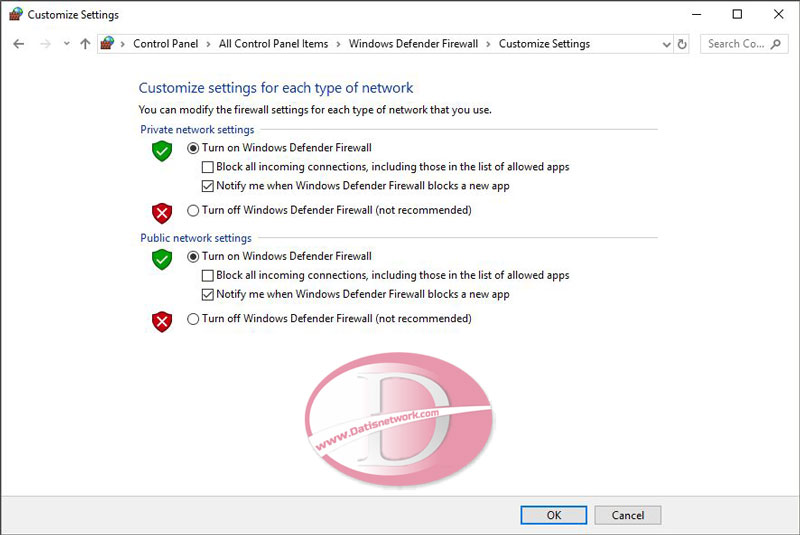This screenshot has width=800, height=535.
Task: Check Block all incoming connections under Public
Action: [208, 276]
